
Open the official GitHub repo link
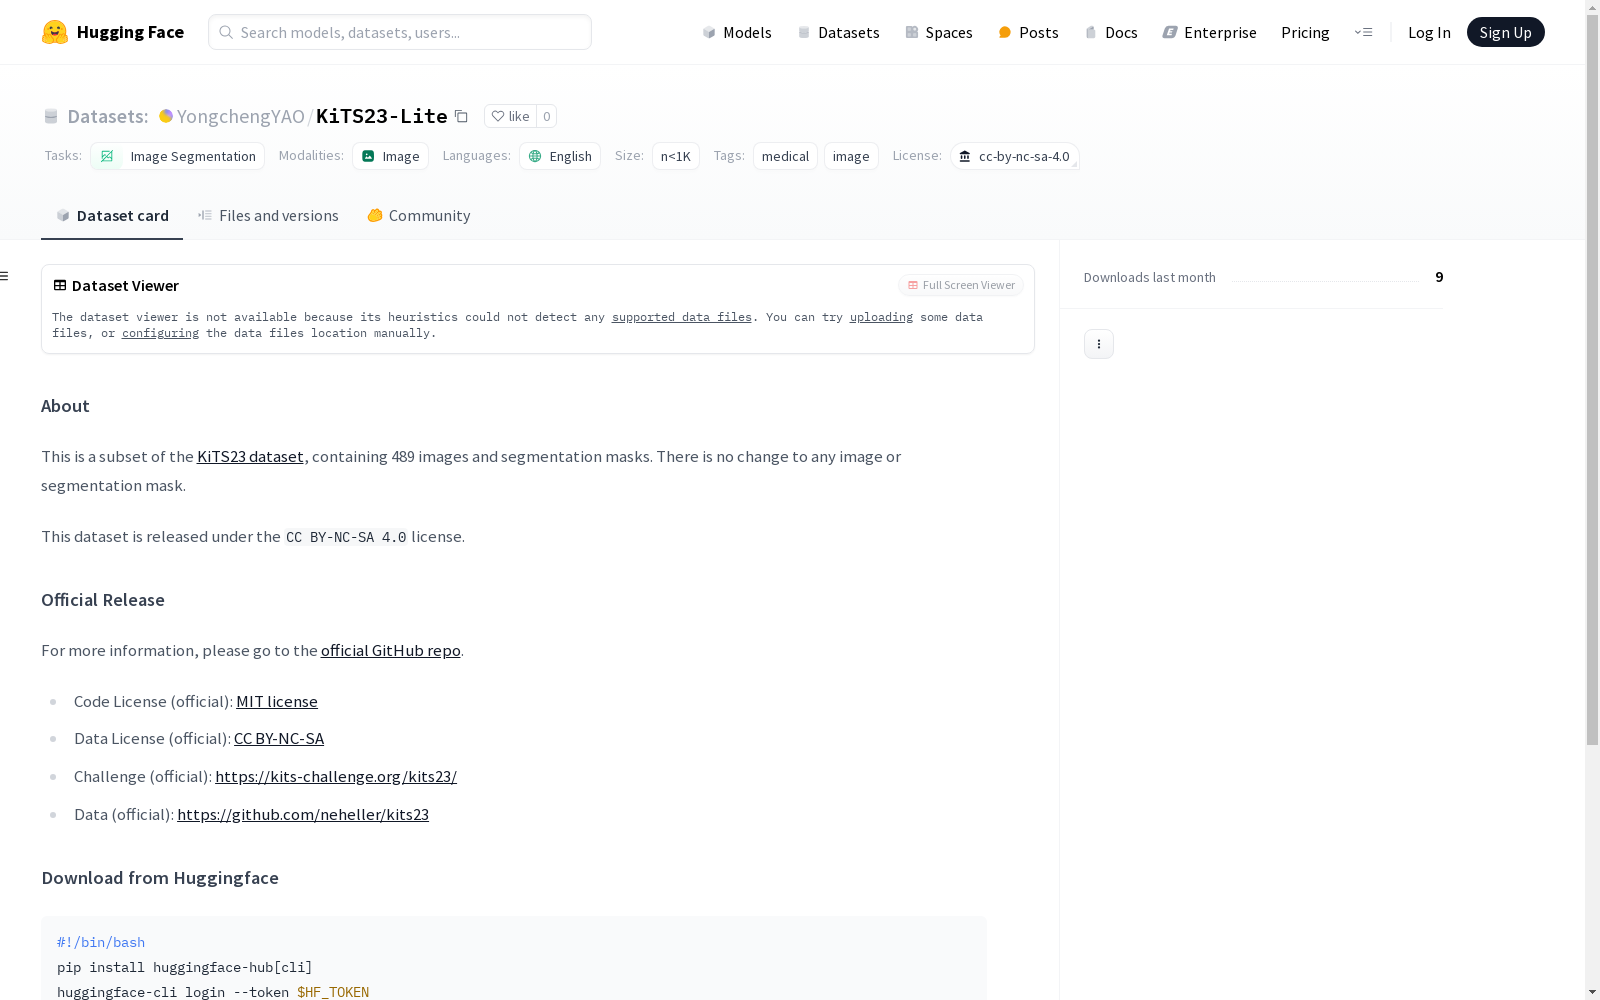point(391,650)
